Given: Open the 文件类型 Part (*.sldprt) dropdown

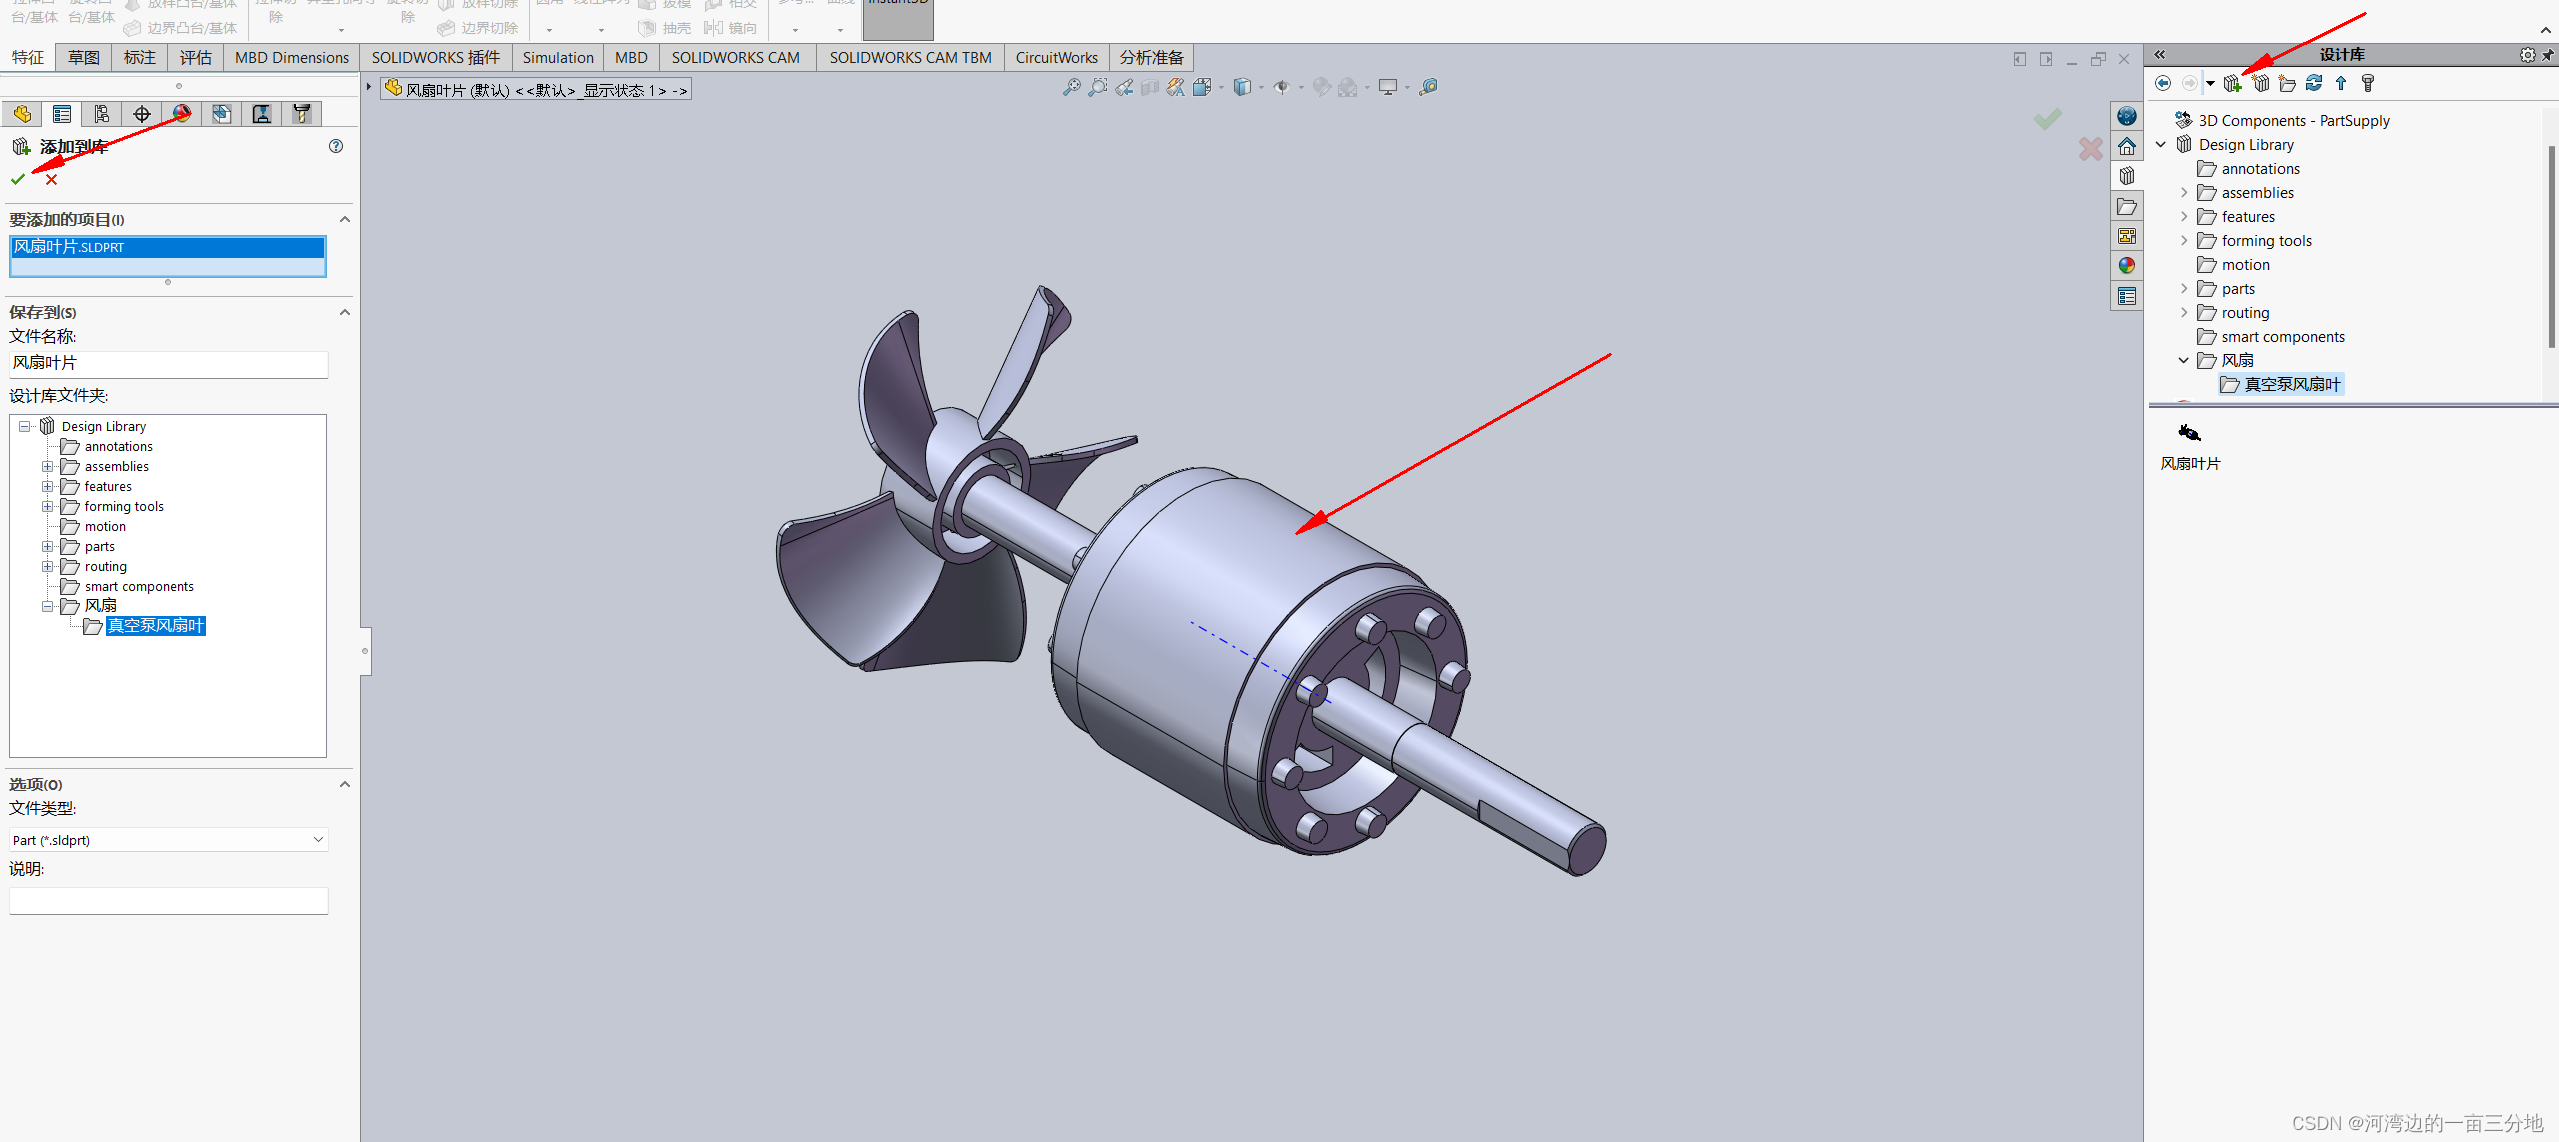Looking at the screenshot, I should pyautogui.click(x=168, y=840).
